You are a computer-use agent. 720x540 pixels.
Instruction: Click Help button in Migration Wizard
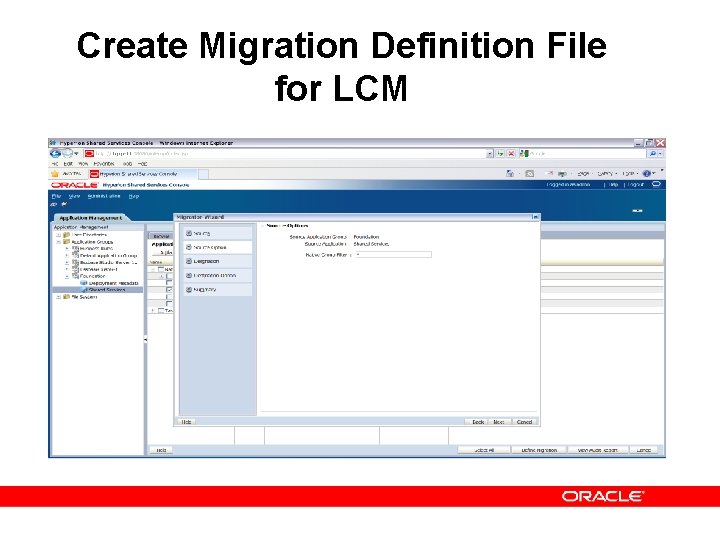pos(186,422)
